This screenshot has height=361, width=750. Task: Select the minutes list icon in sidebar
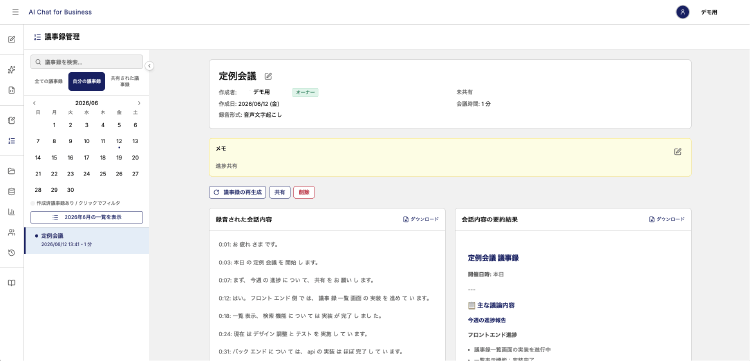[x=11, y=141]
